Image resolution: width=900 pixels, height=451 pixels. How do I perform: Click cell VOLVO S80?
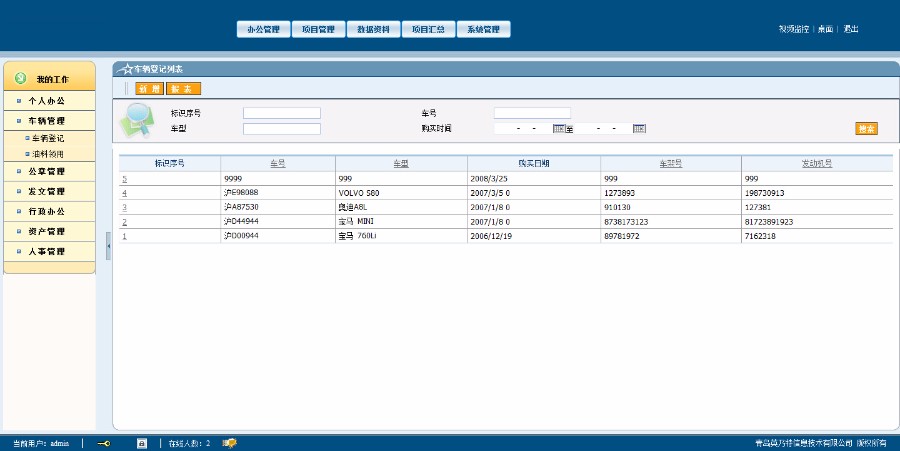pyautogui.click(x=359, y=193)
